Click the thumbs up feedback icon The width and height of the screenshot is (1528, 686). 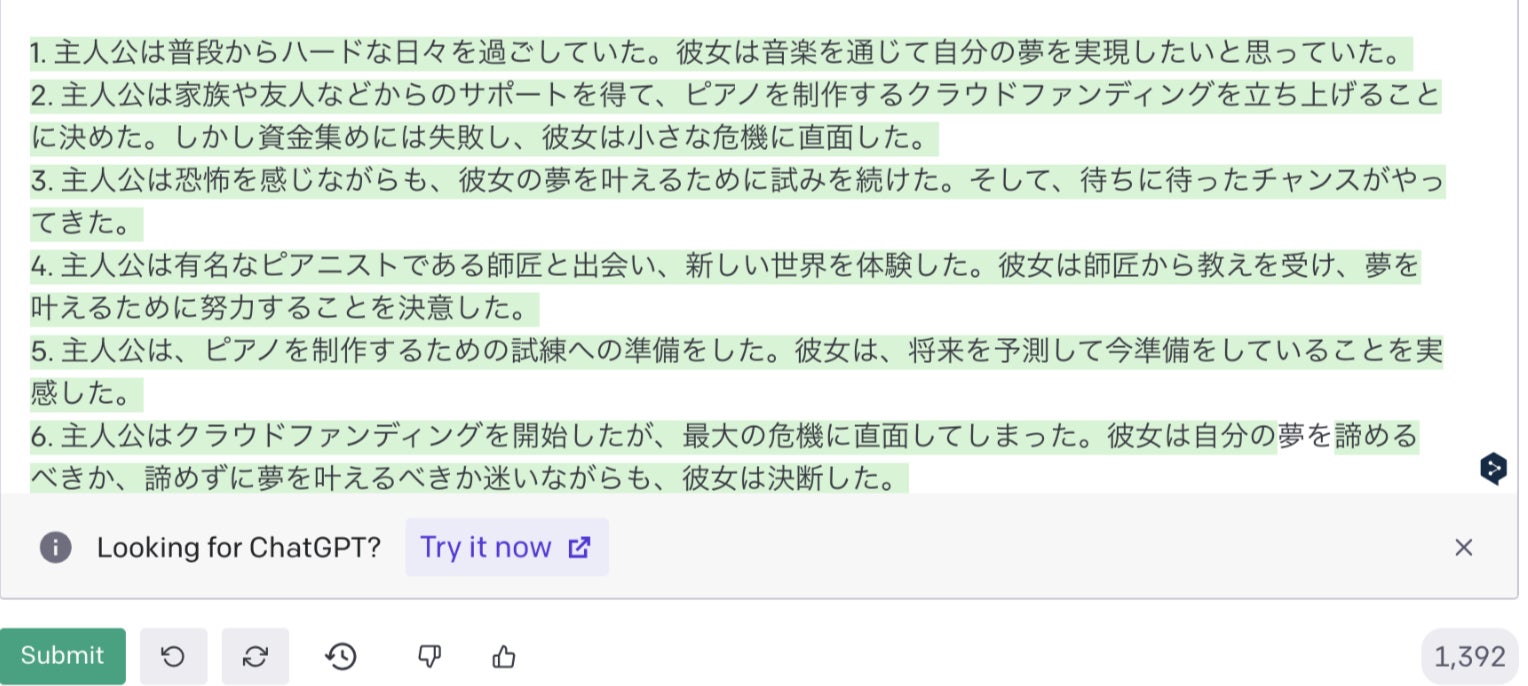click(504, 656)
